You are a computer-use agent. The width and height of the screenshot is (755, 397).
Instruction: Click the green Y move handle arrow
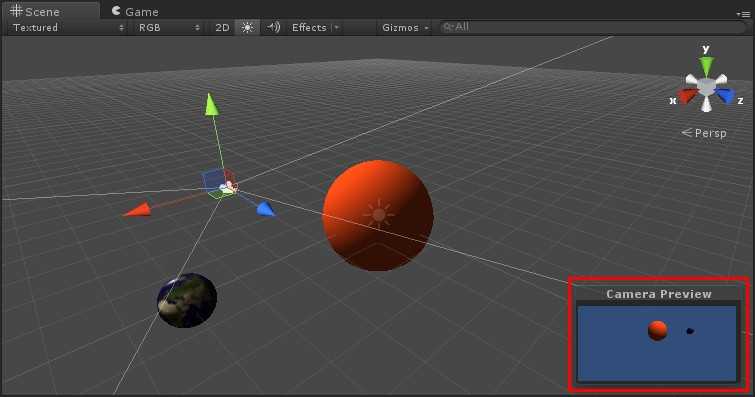211,105
